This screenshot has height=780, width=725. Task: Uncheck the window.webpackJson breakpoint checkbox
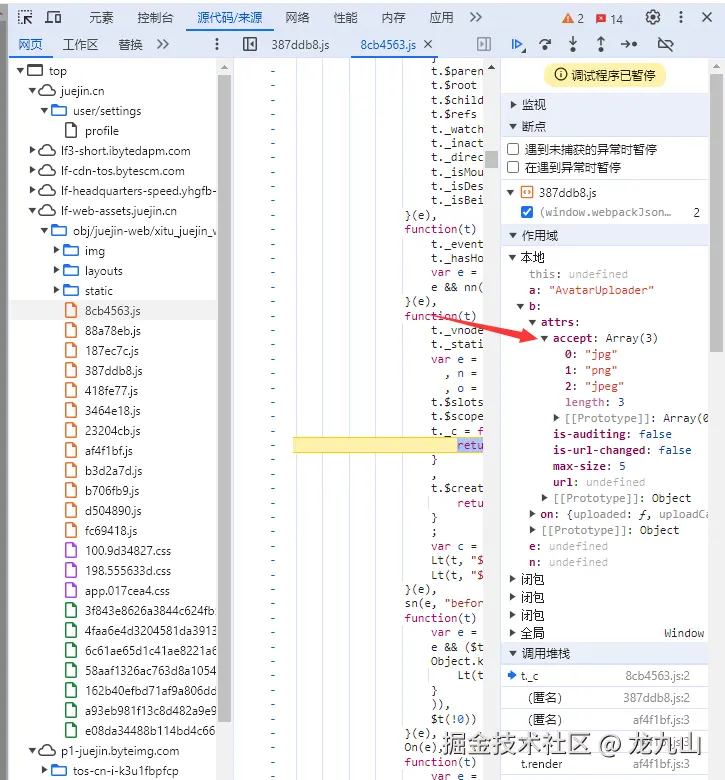[526, 212]
